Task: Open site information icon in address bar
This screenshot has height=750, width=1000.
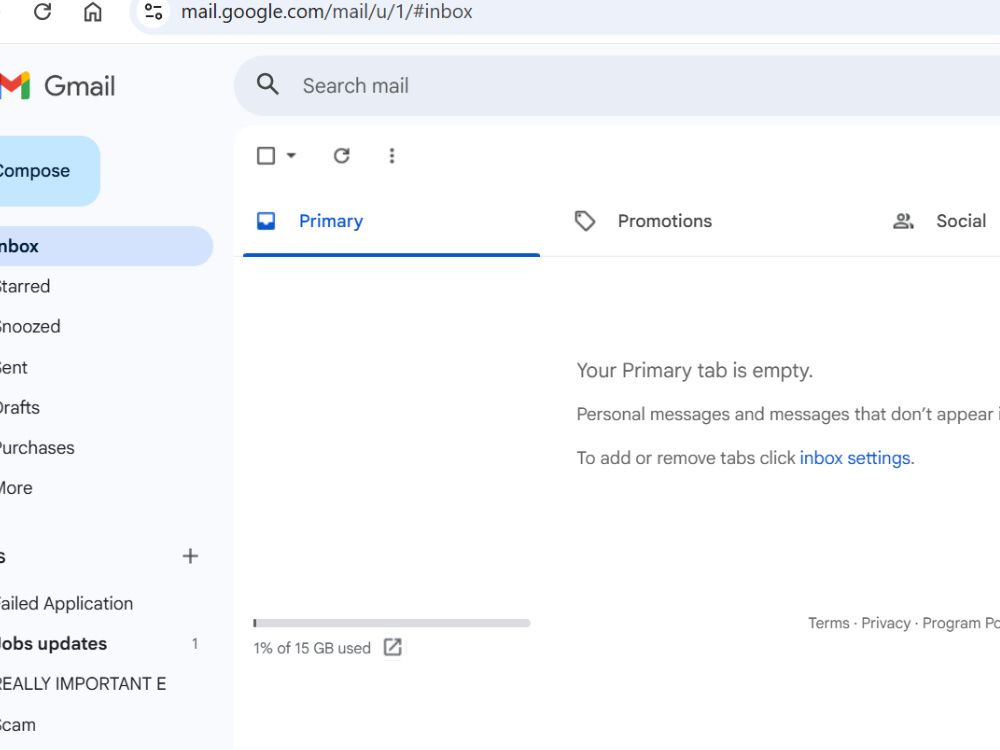Action: coord(153,11)
